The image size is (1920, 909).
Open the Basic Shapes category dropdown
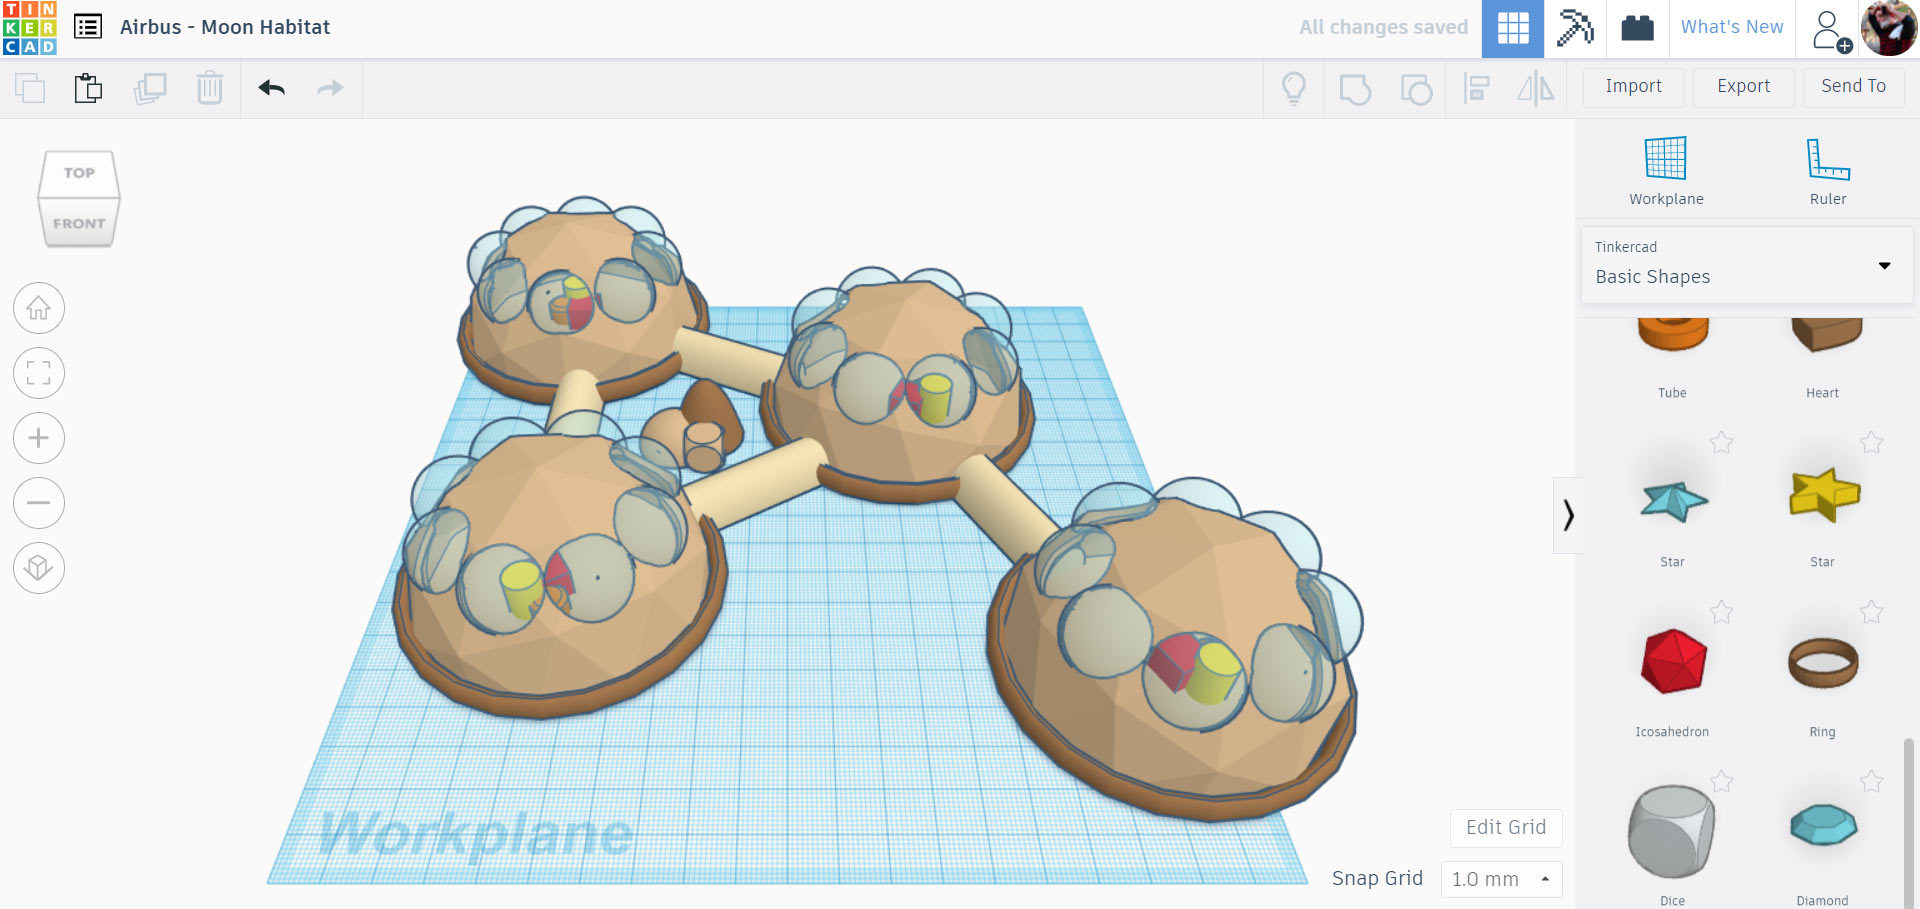(1747, 264)
